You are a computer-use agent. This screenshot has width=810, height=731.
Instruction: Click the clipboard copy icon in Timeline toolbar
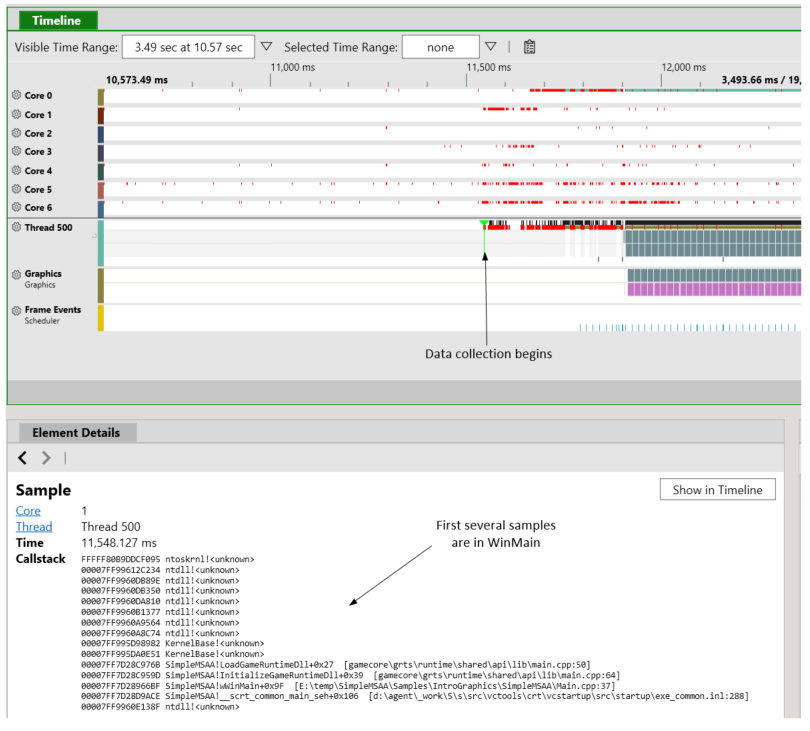click(x=529, y=47)
